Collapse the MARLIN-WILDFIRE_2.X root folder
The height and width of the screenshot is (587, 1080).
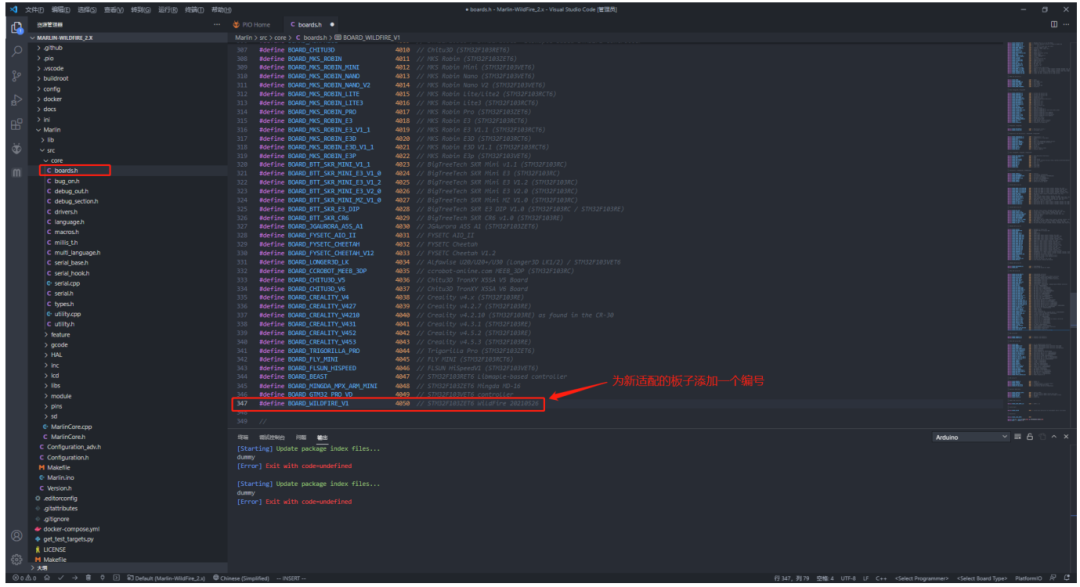(x=129, y=38)
